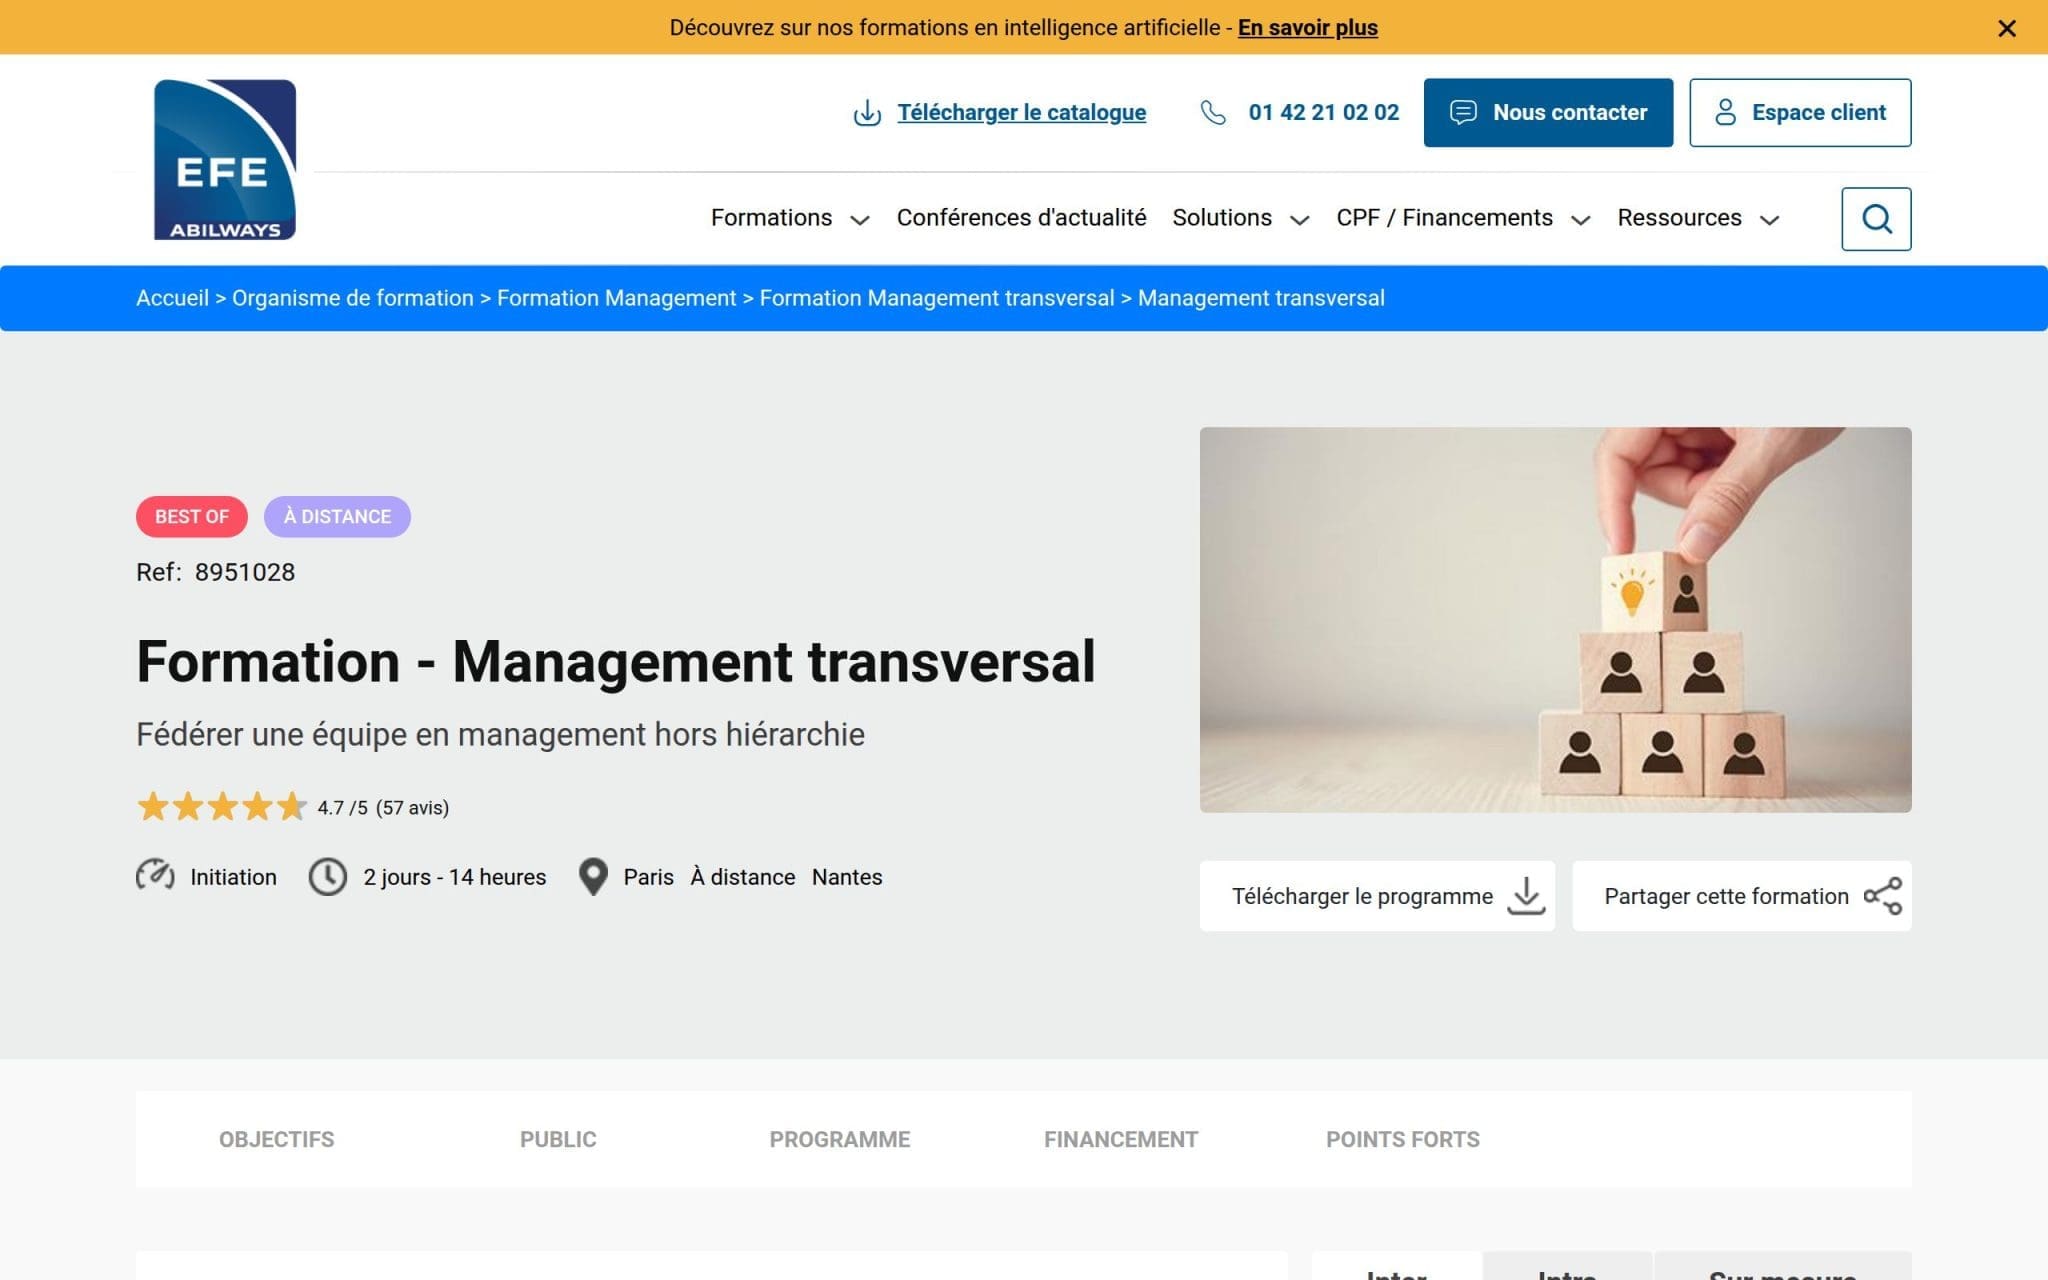Viewport: 2048px width, 1280px height.
Task: Open 'Organisme de formation' breadcrumb
Action: pyautogui.click(x=352, y=298)
